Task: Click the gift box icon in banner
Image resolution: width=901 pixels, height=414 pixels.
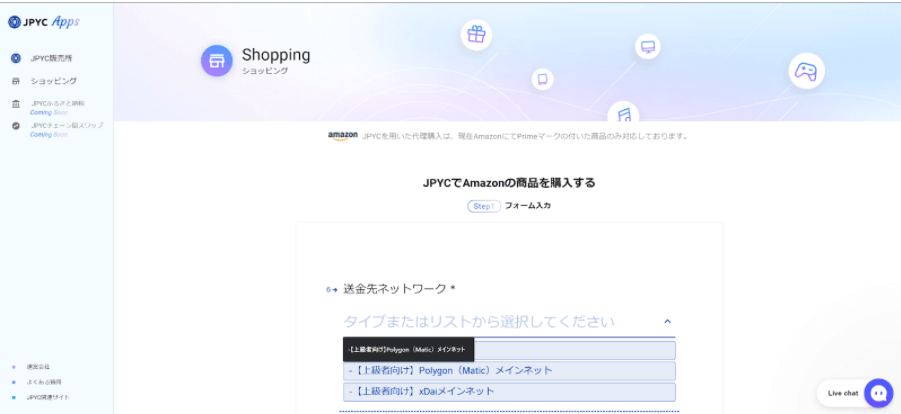Action: tap(476, 35)
